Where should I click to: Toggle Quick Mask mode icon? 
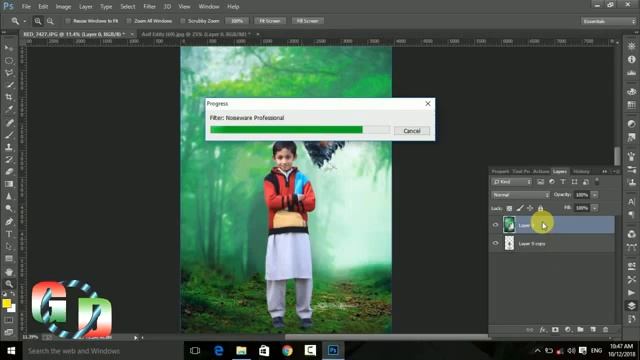click(x=9, y=320)
